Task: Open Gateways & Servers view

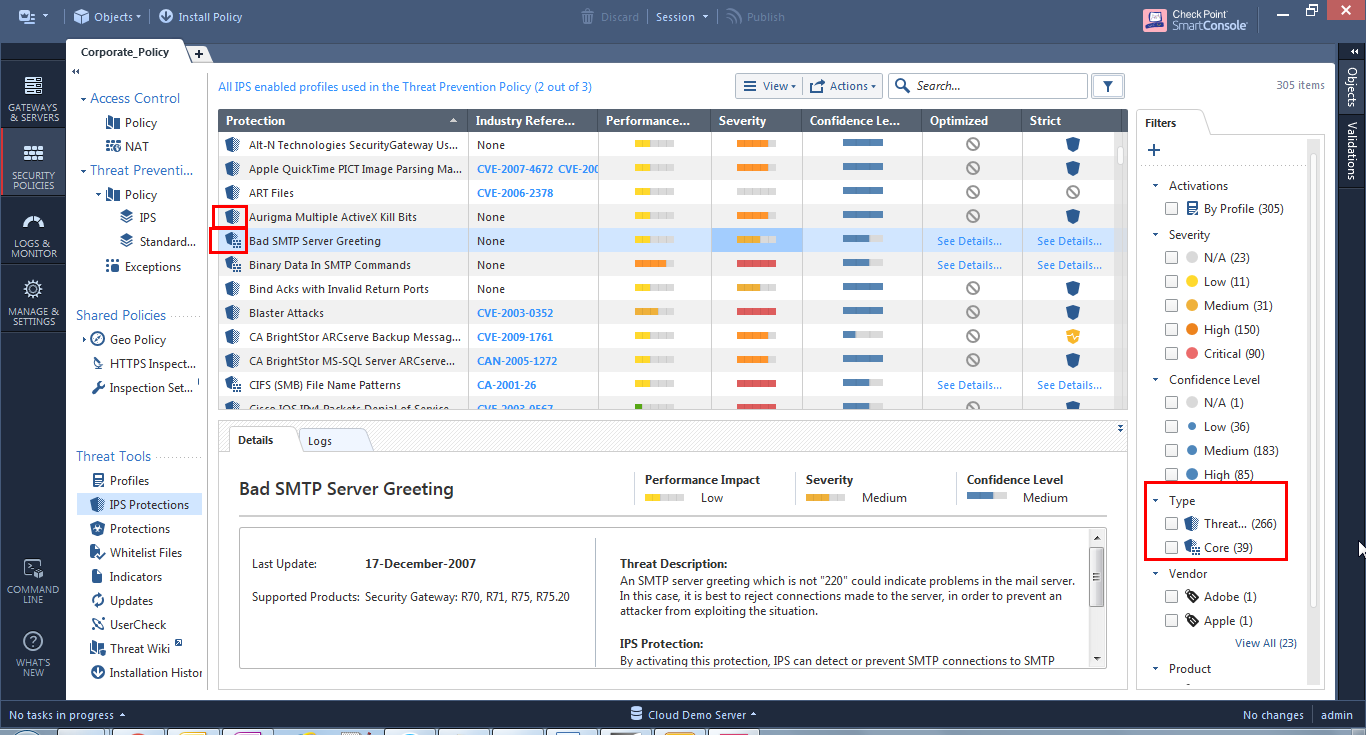Action: (33, 98)
